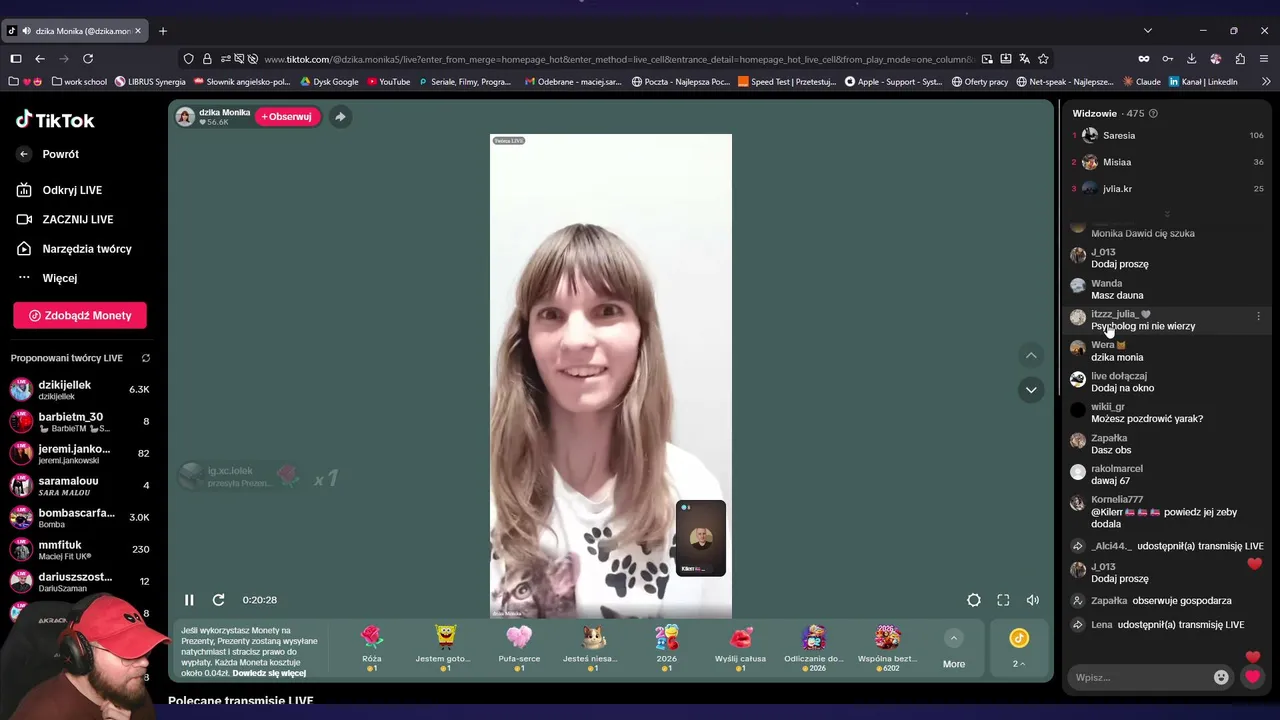The width and height of the screenshot is (1280, 720).
Task: Click the wikii_gr comment
Action: point(1167,413)
